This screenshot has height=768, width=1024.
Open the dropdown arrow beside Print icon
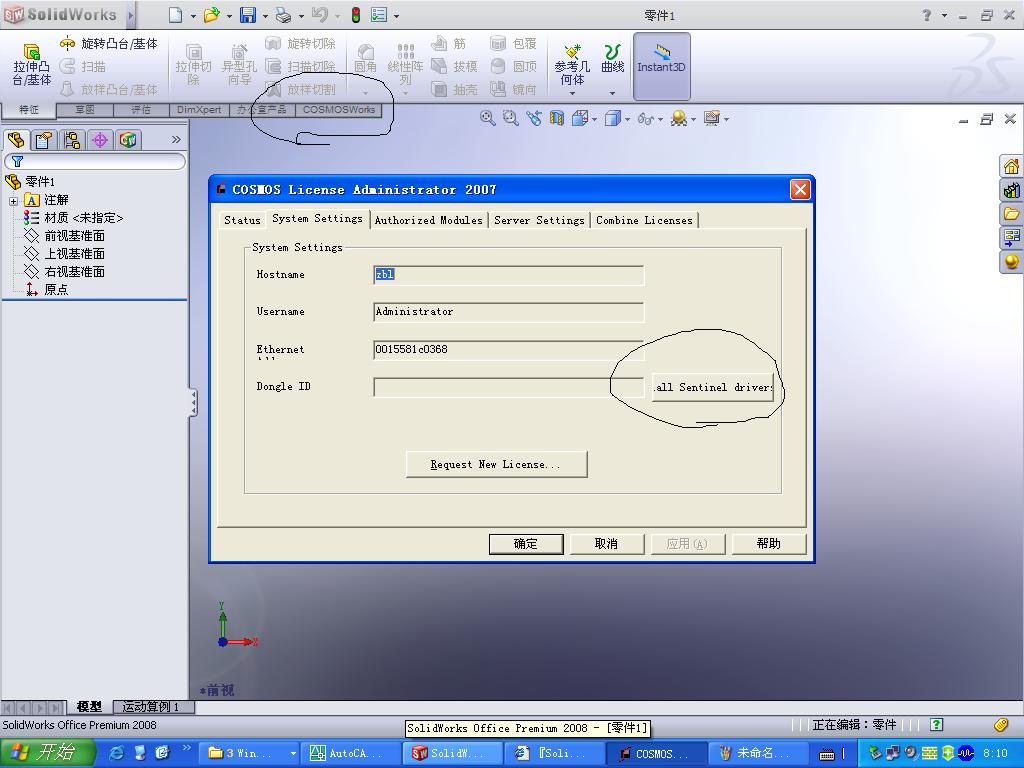click(x=301, y=16)
